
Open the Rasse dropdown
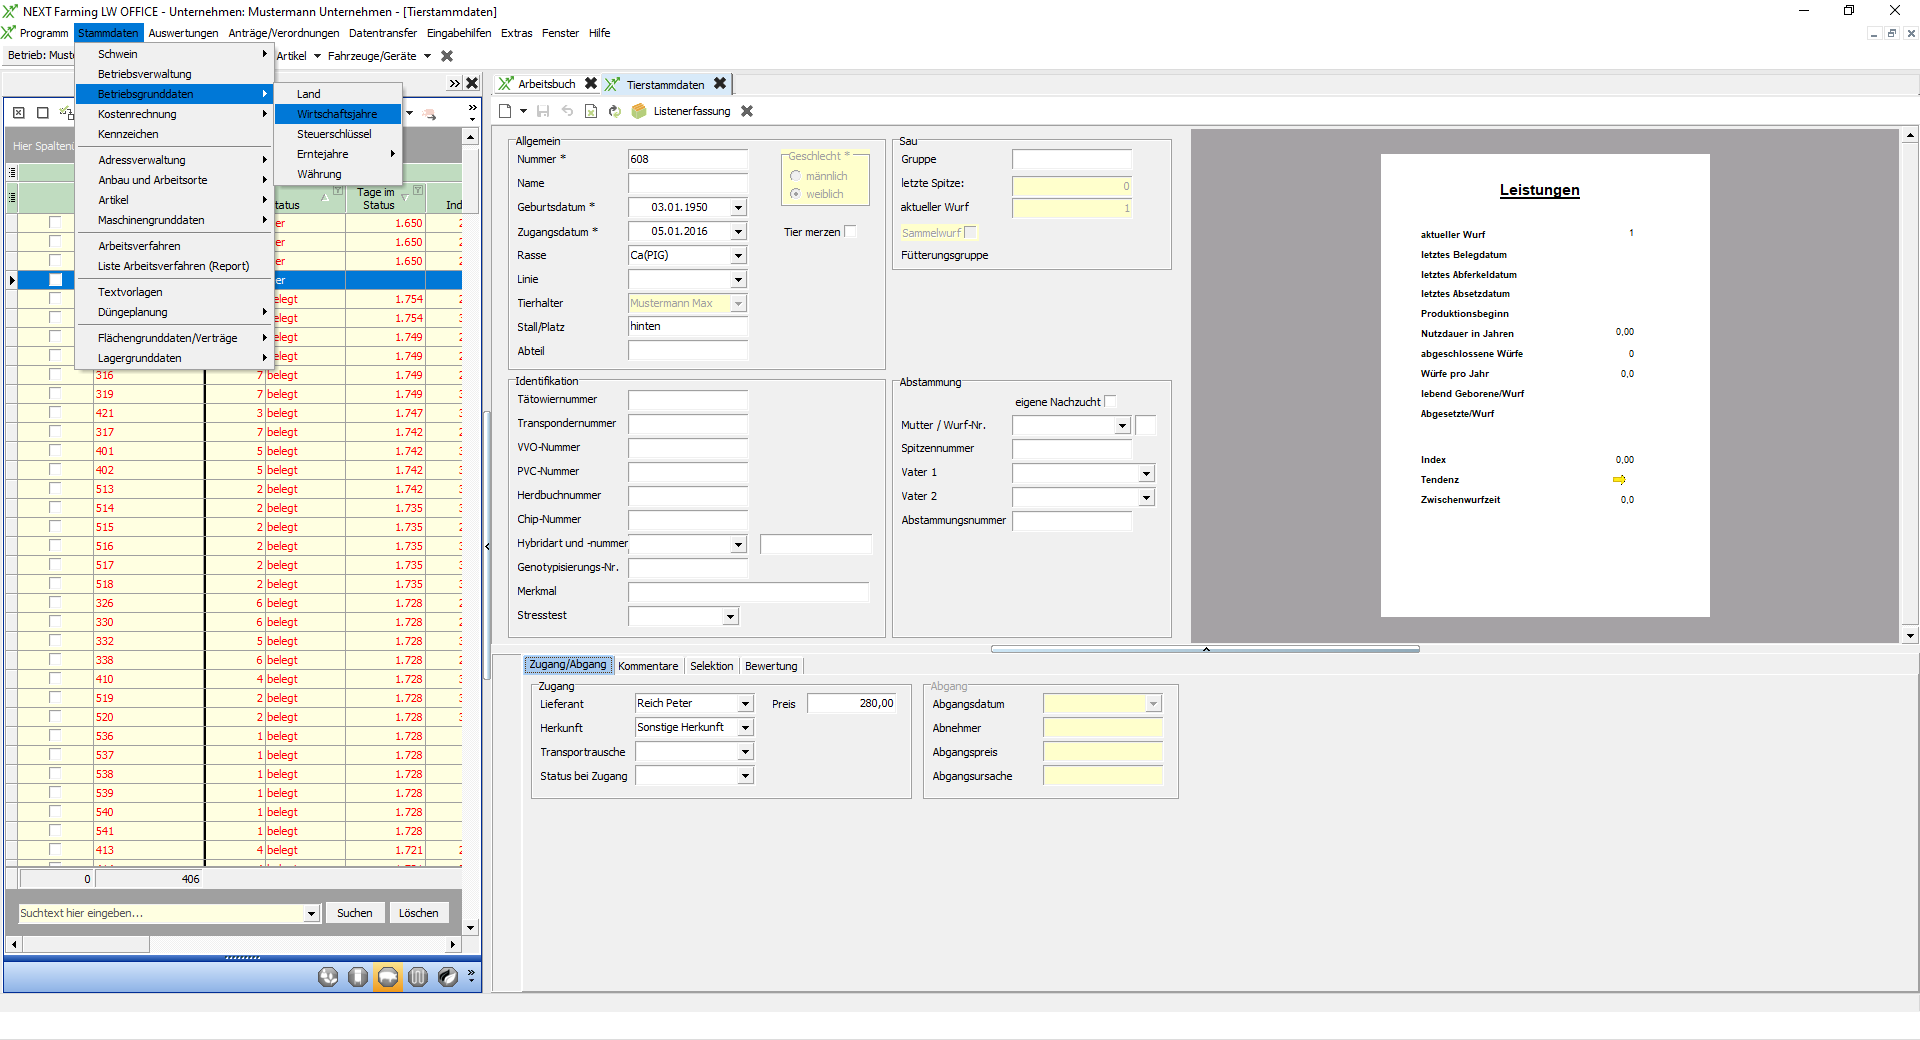coord(738,256)
